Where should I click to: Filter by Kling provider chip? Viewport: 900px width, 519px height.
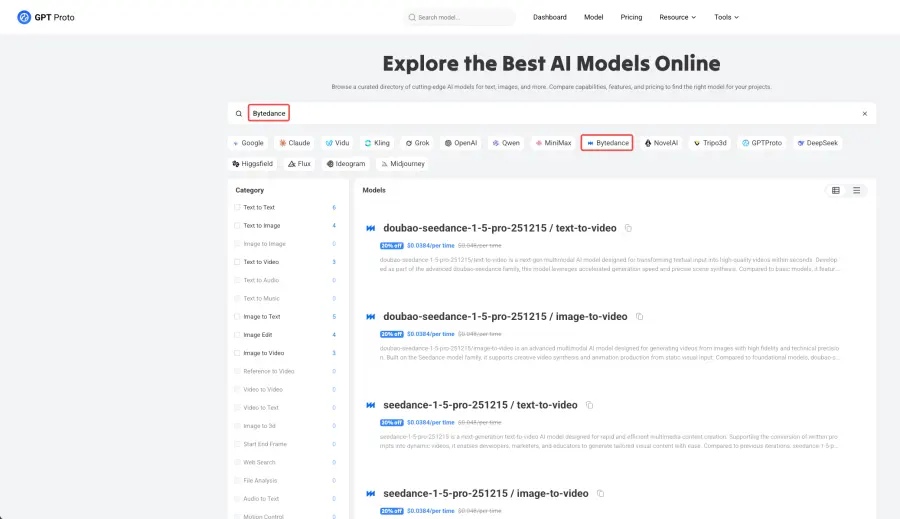click(377, 143)
